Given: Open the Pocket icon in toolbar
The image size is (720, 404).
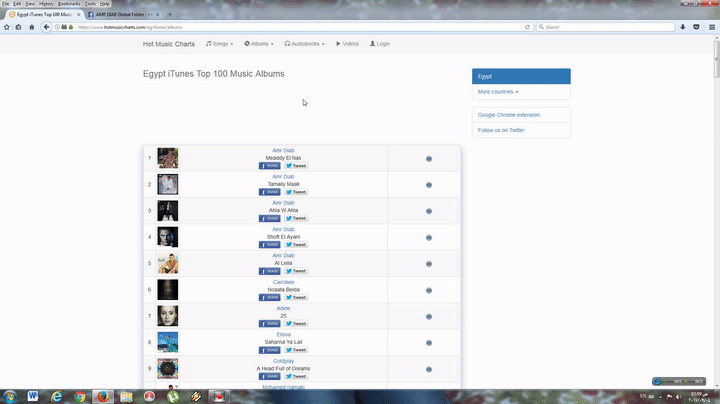Looking at the screenshot, I should tap(697, 27).
